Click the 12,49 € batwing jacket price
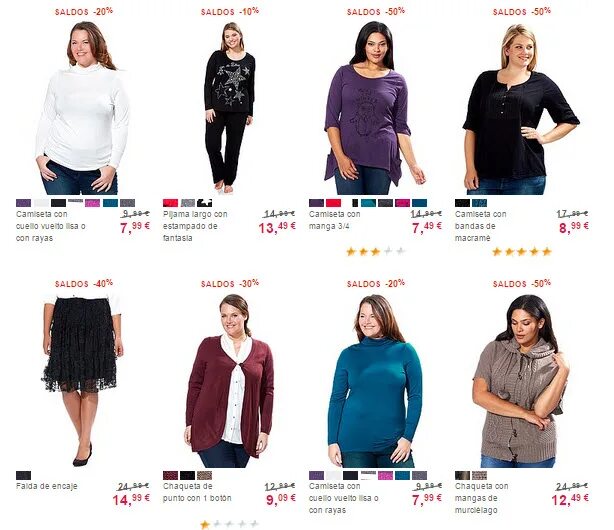 point(570,499)
